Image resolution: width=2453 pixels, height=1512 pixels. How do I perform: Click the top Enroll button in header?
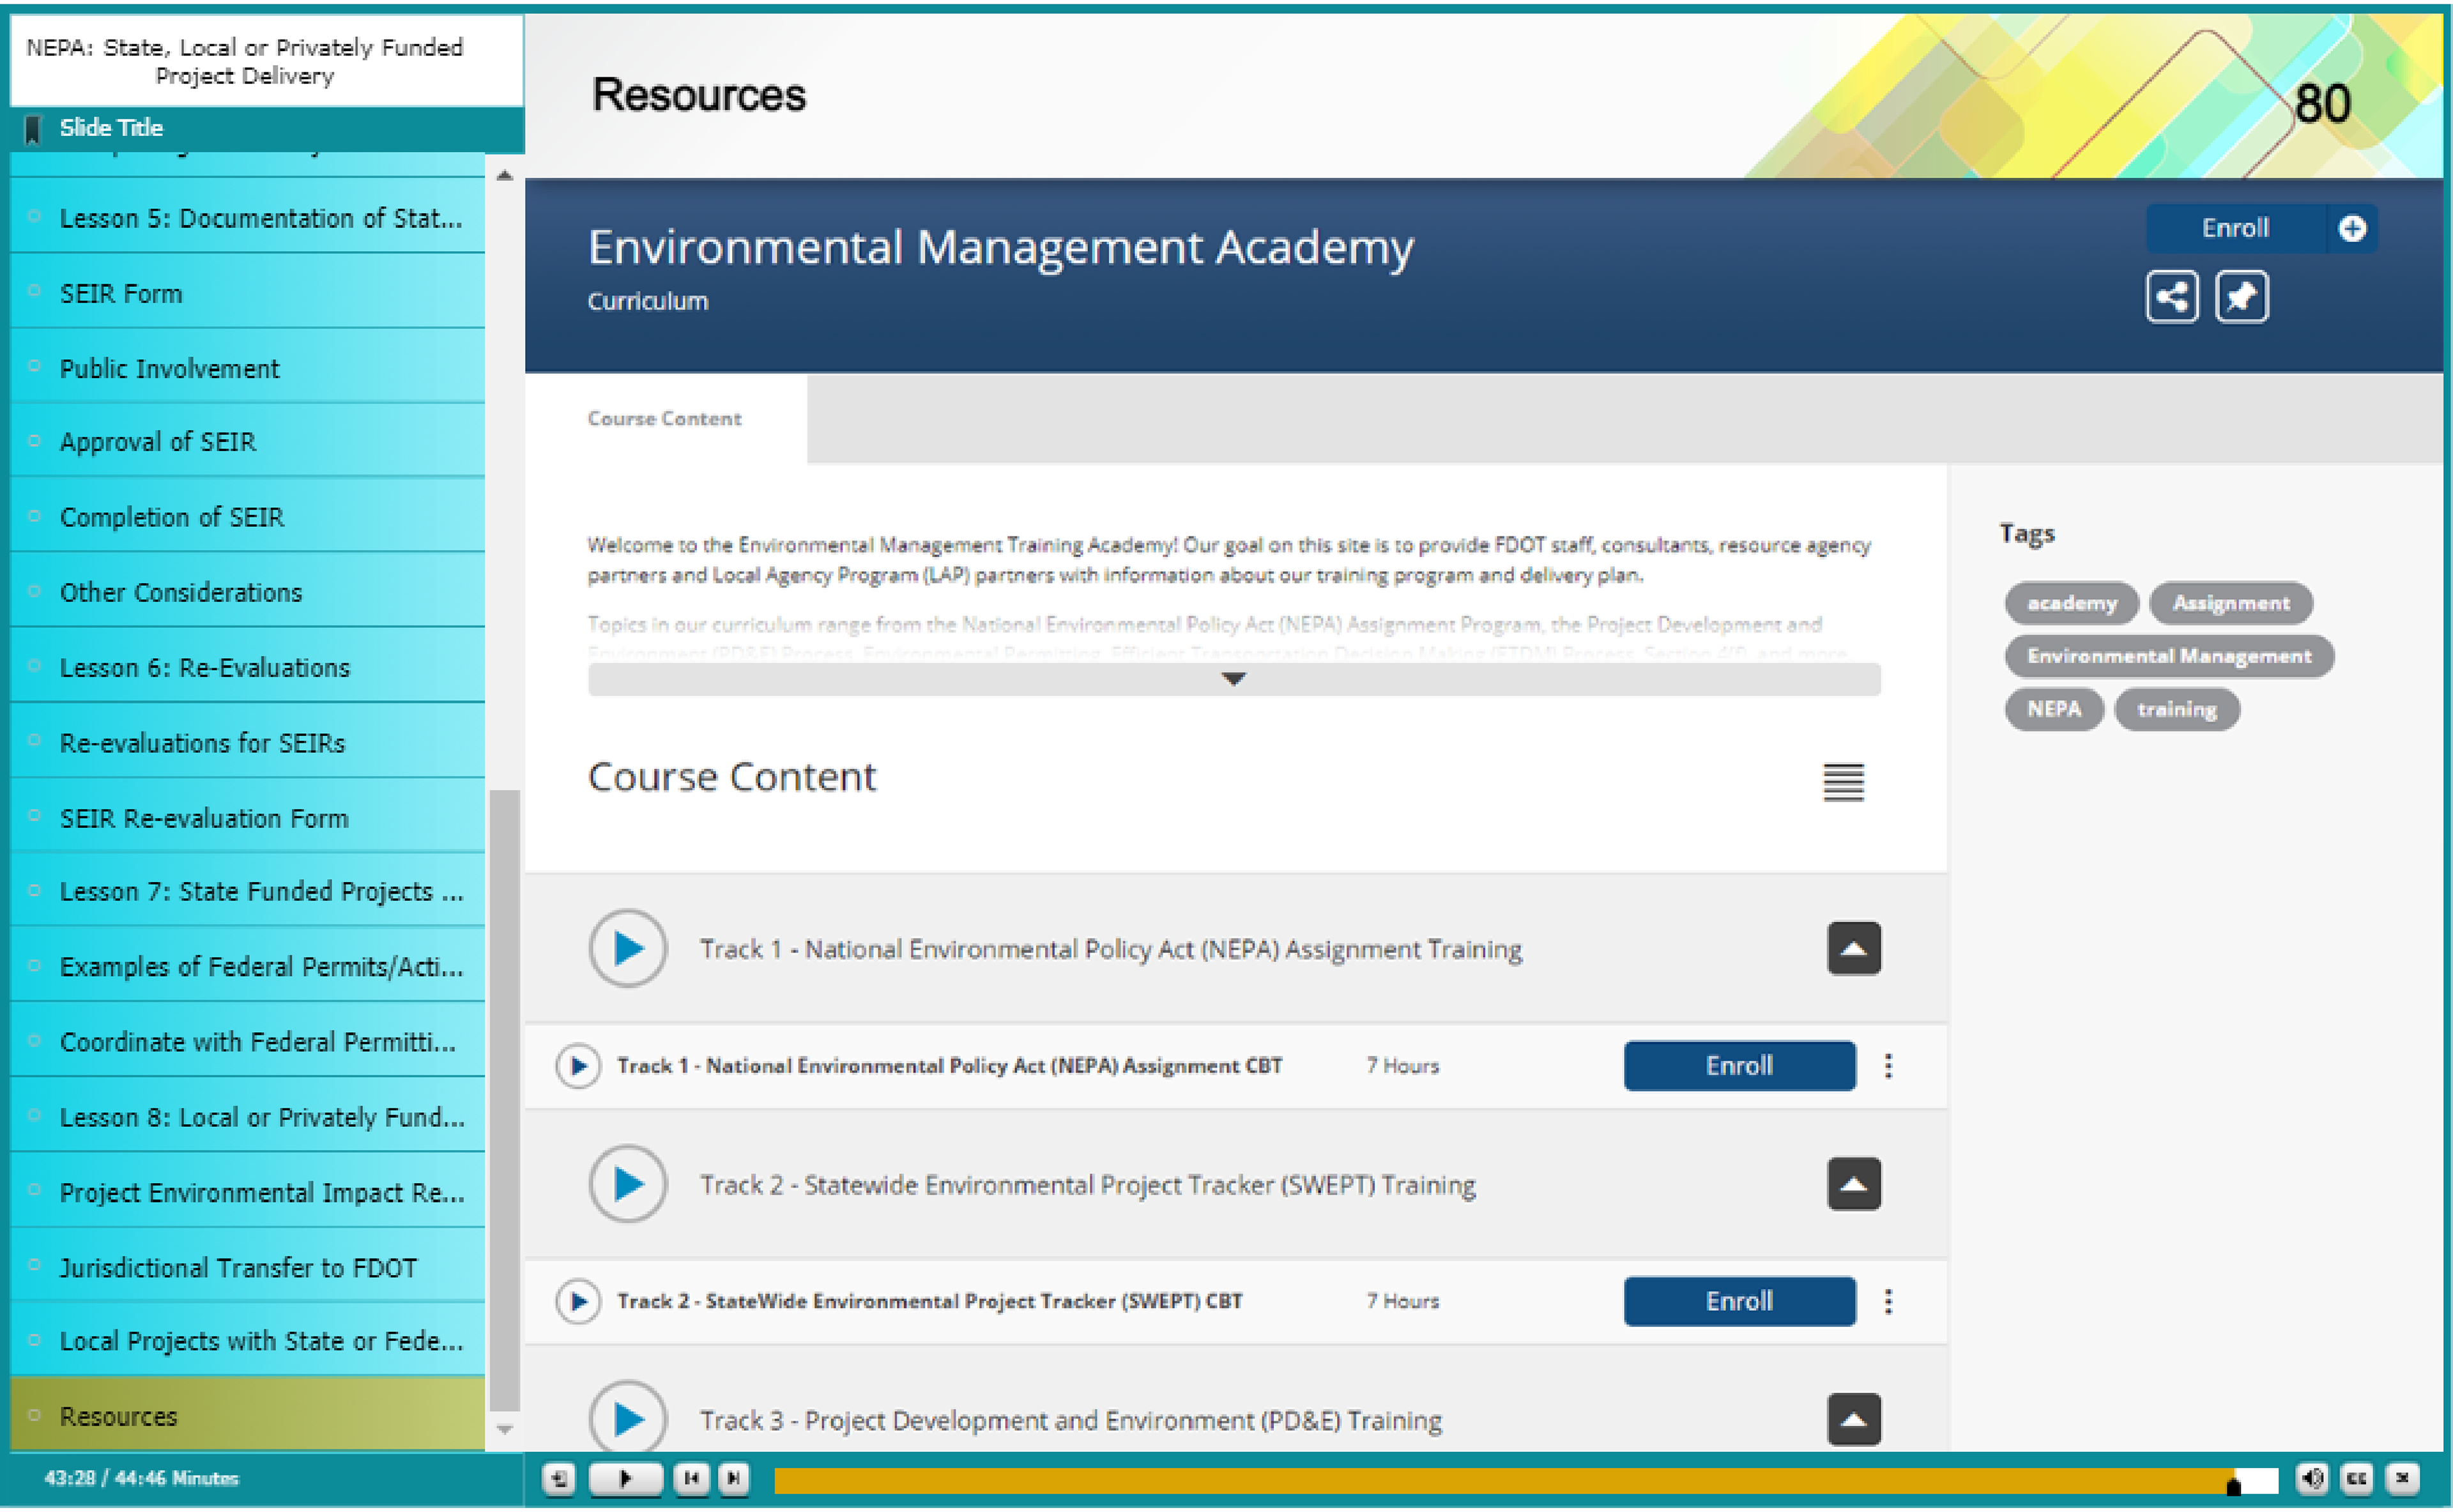coord(2236,229)
